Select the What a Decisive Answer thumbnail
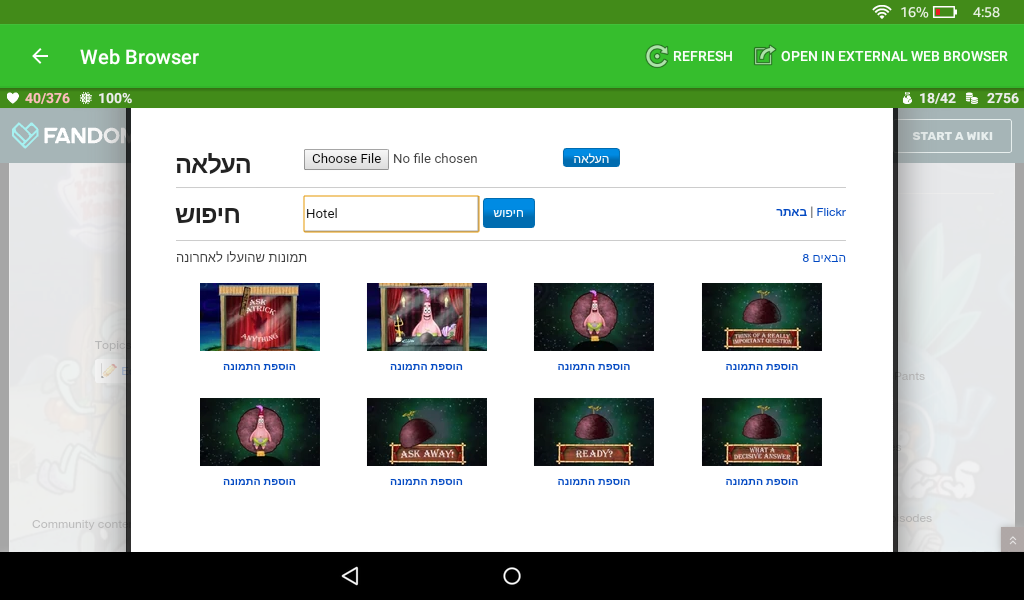The image size is (1024, 600). click(761, 432)
